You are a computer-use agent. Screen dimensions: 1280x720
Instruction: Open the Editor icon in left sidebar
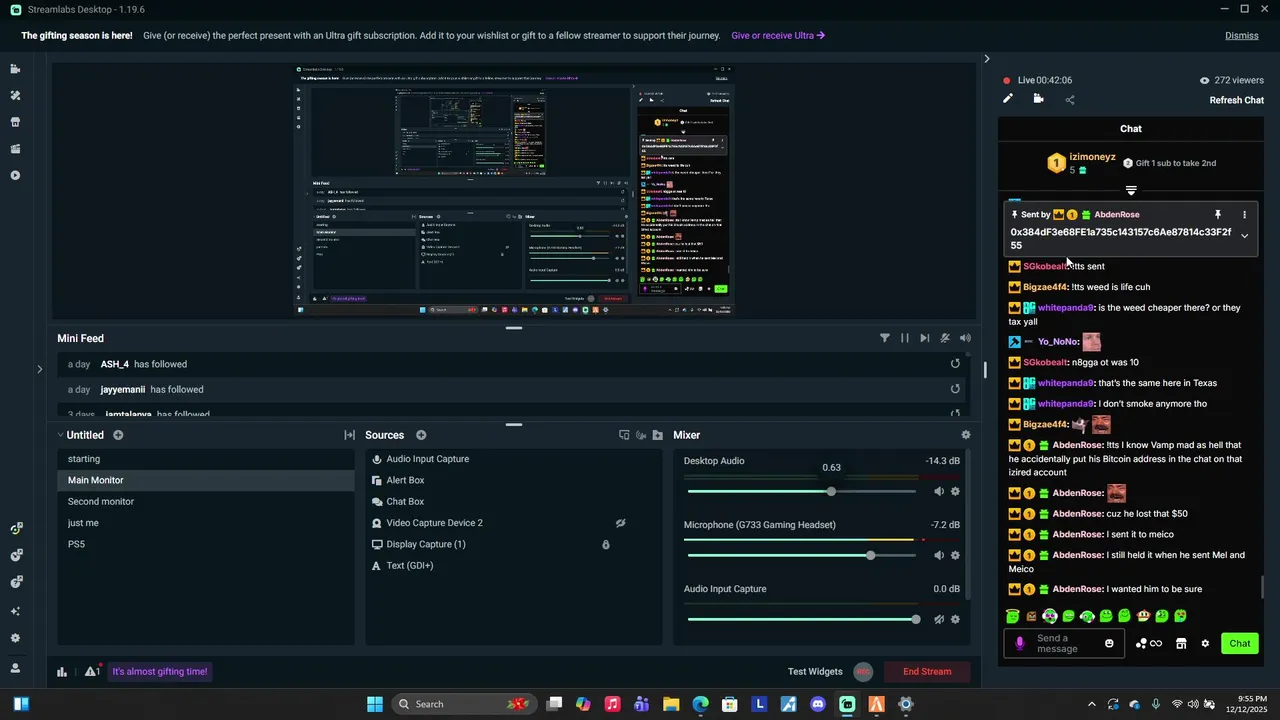click(15, 69)
